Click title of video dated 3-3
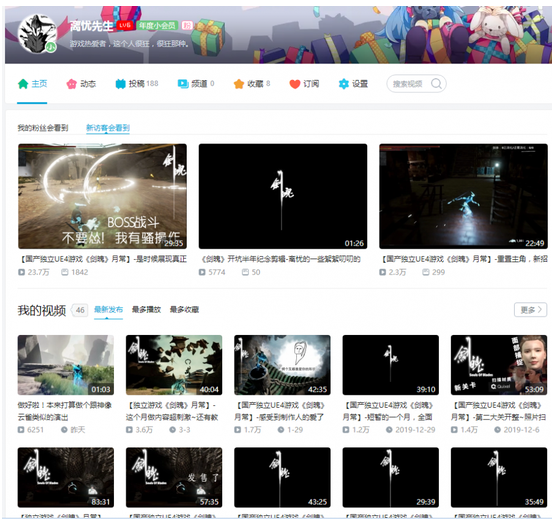 pyautogui.click(x=172, y=411)
